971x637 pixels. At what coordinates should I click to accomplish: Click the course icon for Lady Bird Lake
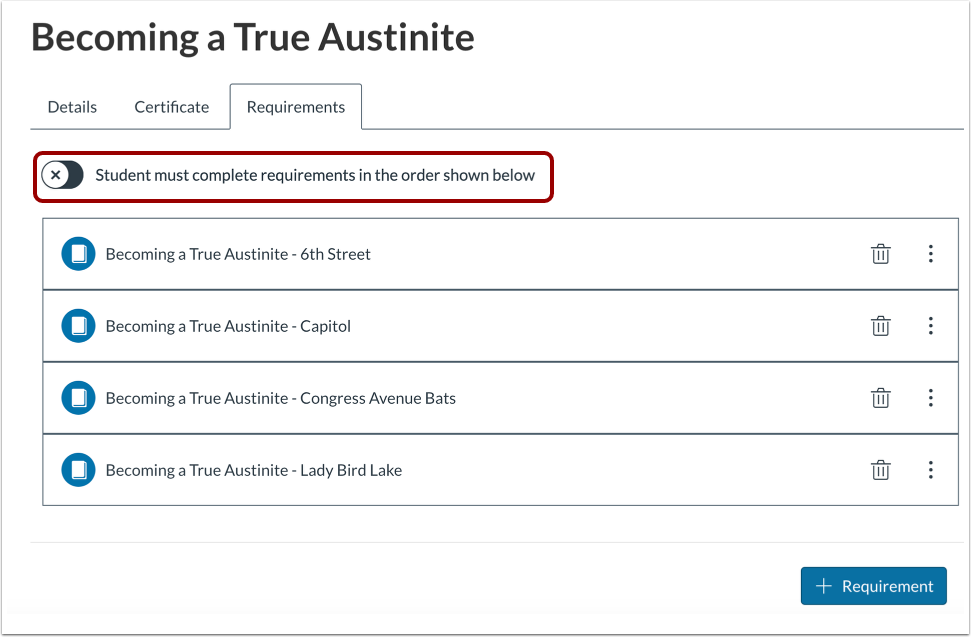tap(78, 470)
